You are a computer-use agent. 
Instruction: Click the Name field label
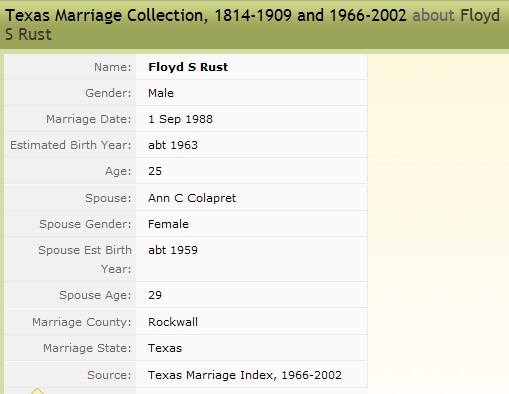coord(113,67)
